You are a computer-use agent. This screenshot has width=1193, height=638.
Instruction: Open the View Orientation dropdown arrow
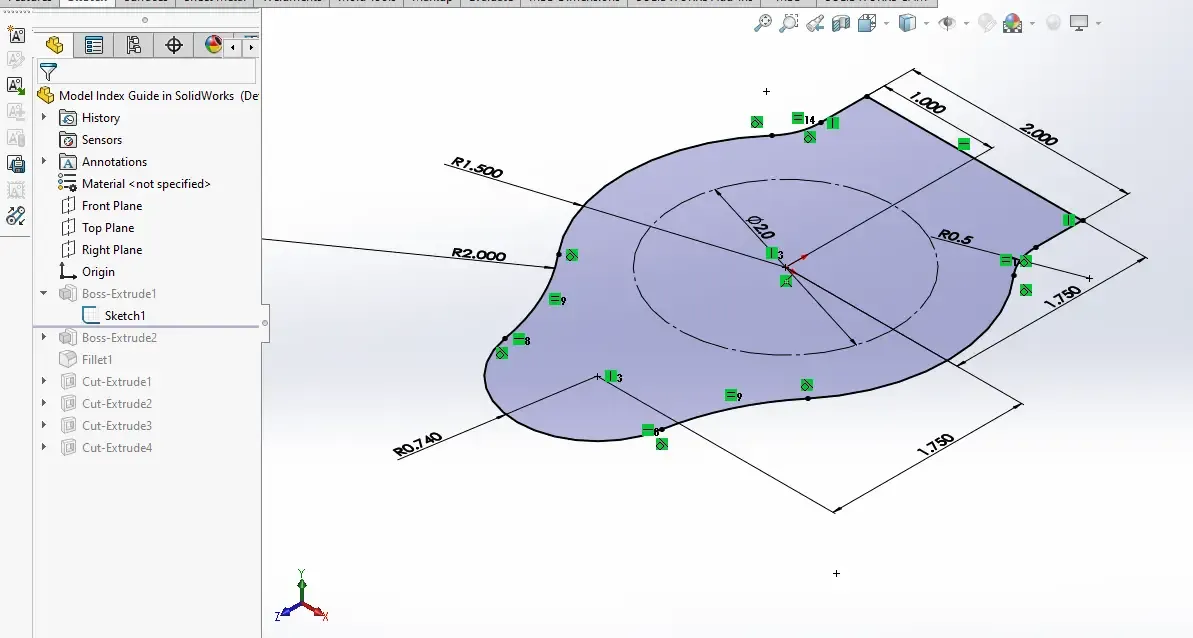886,24
